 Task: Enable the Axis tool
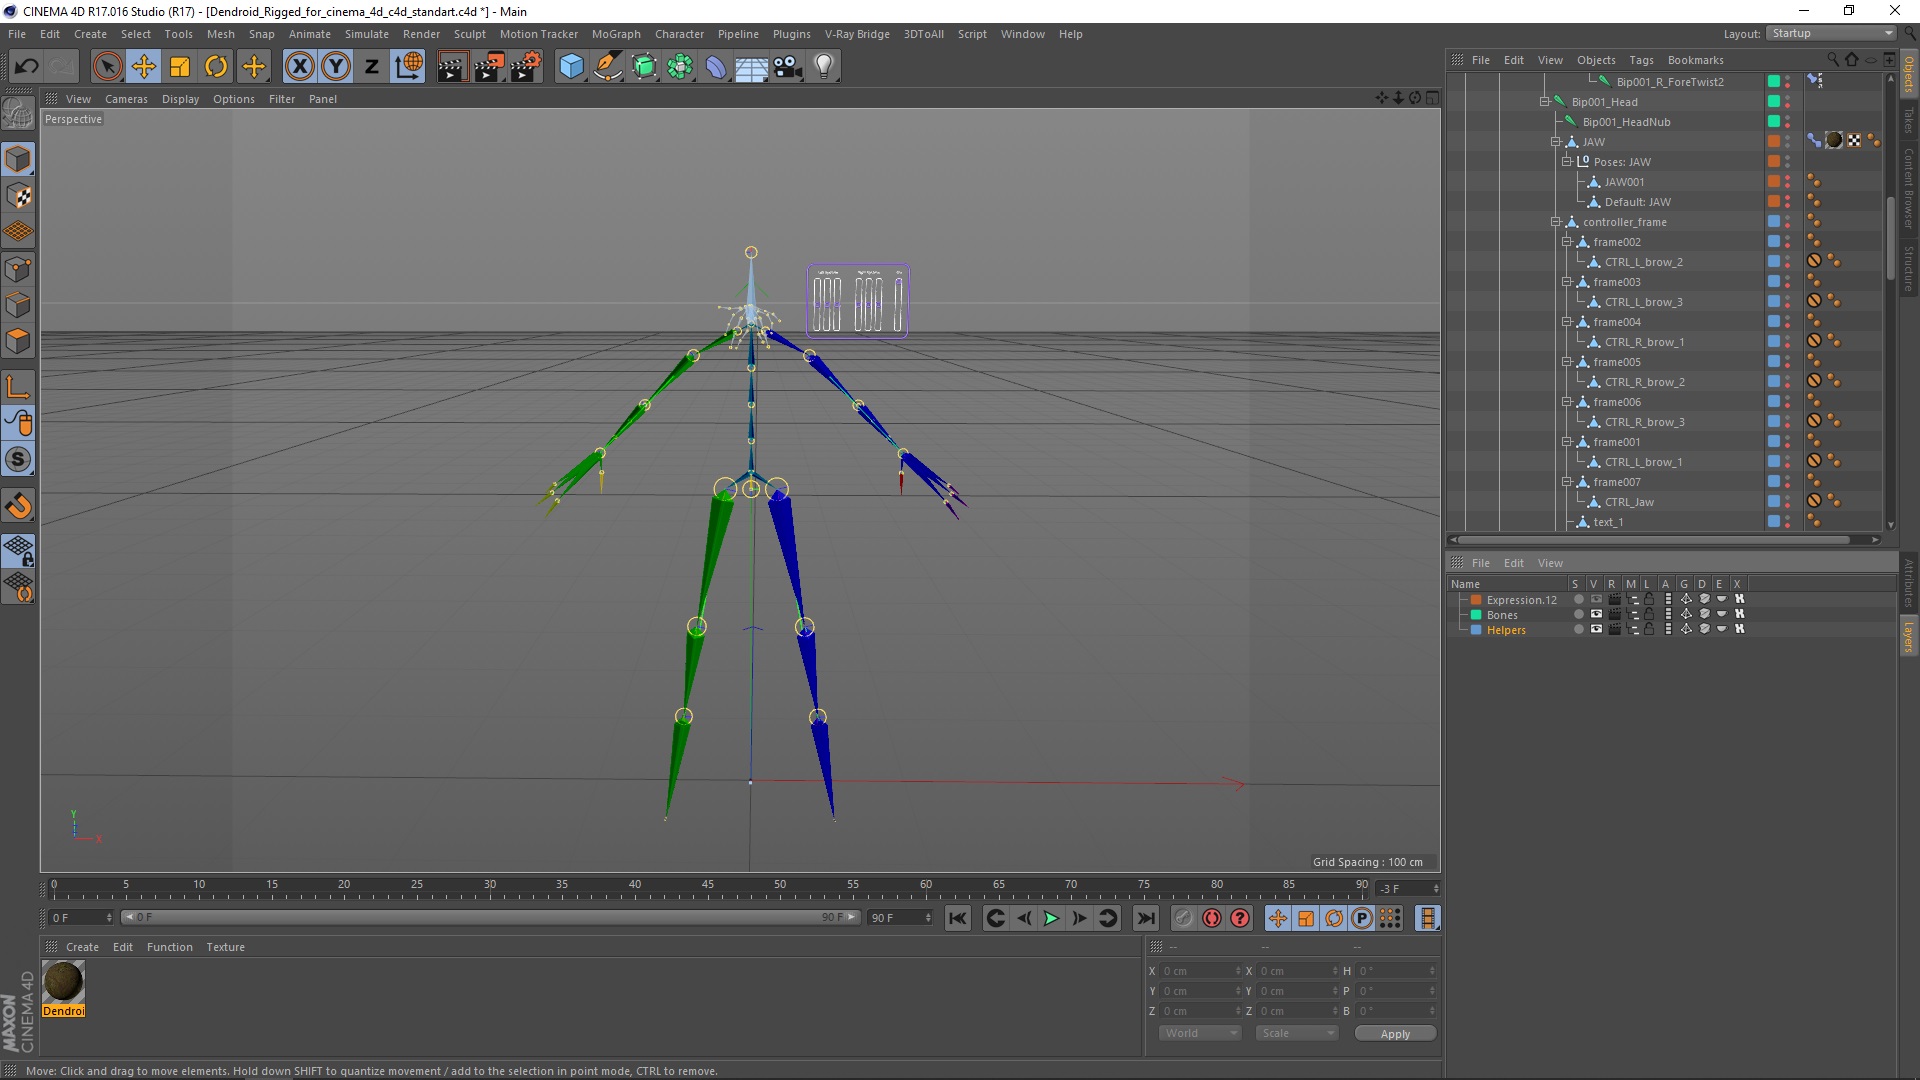click(18, 387)
